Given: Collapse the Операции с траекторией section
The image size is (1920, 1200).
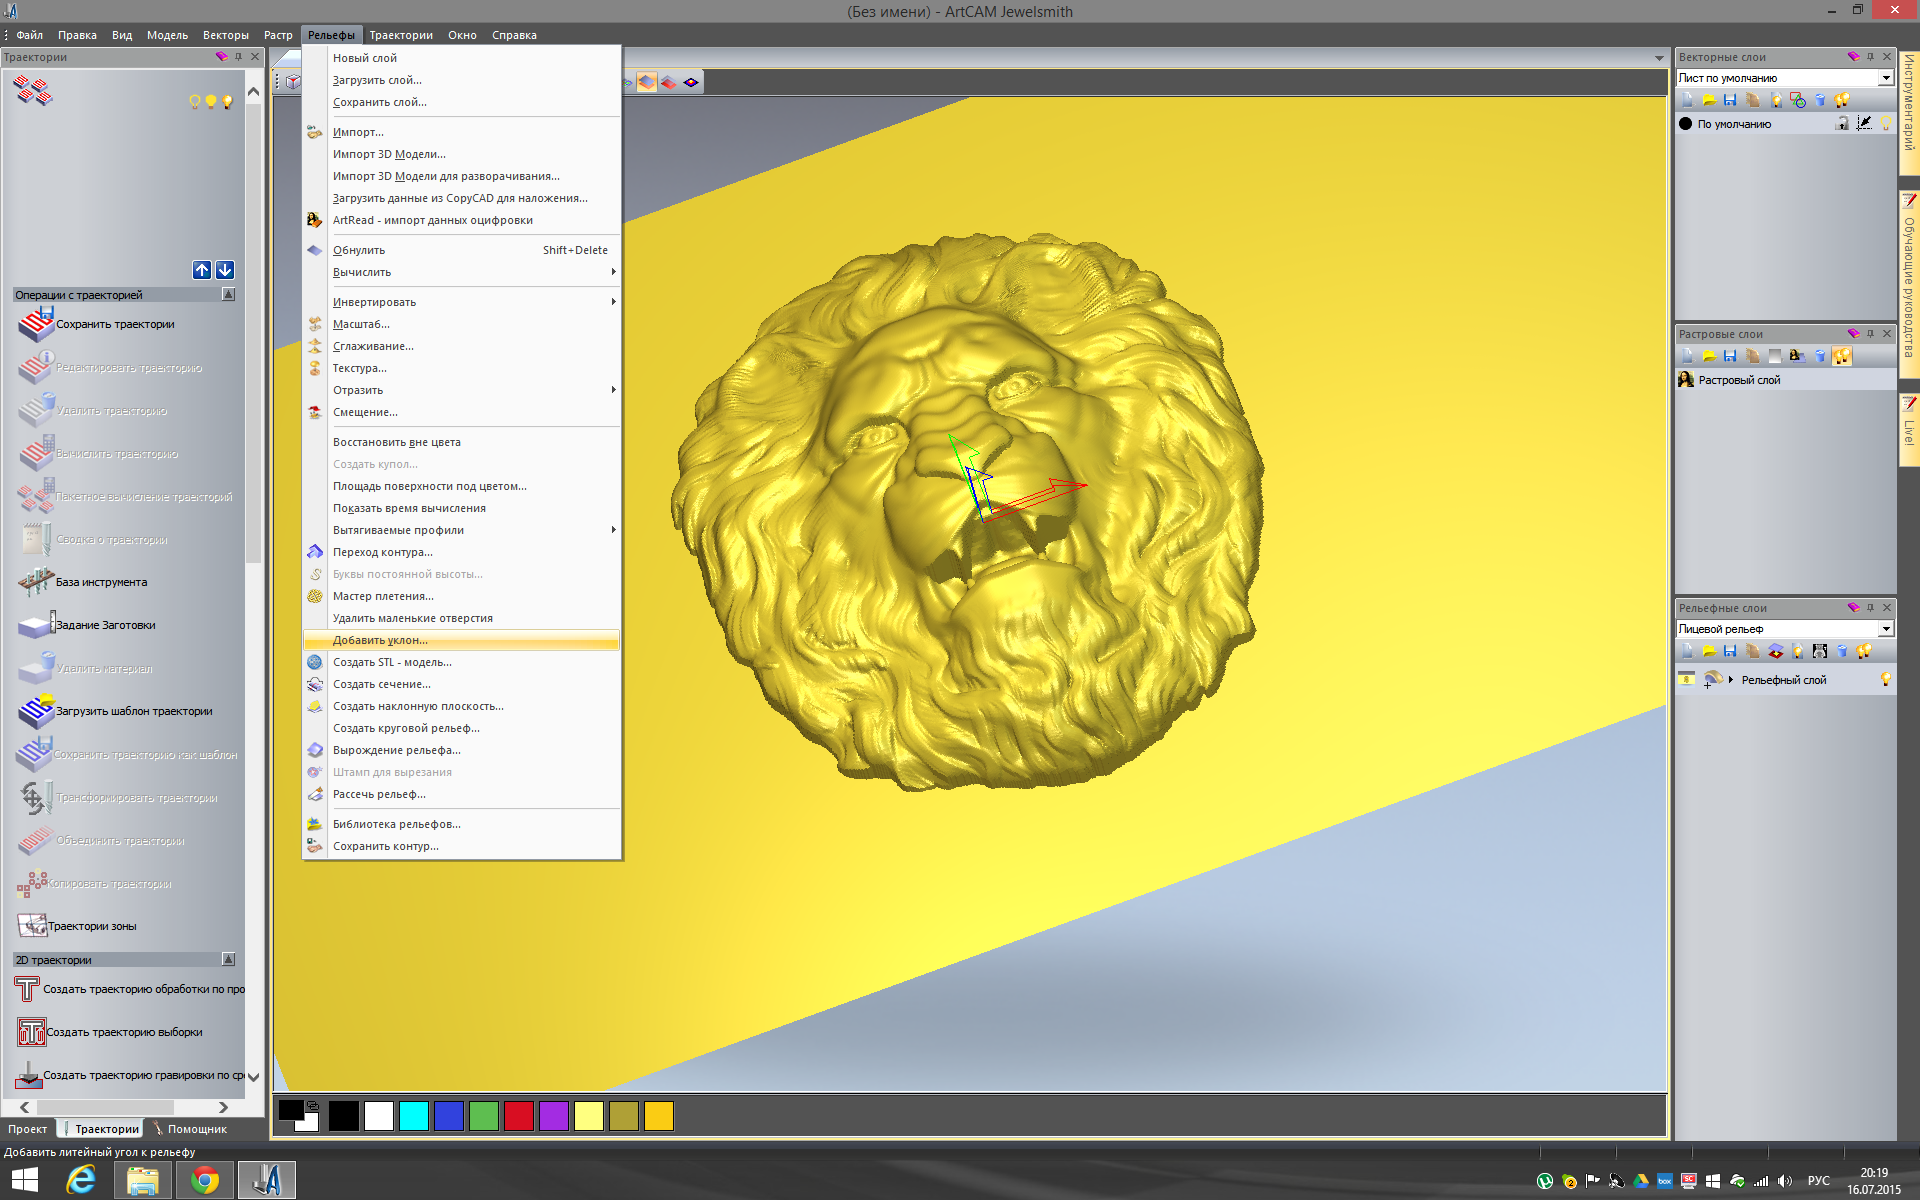Looking at the screenshot, I should pyautogui.click(x=228, y=295).
